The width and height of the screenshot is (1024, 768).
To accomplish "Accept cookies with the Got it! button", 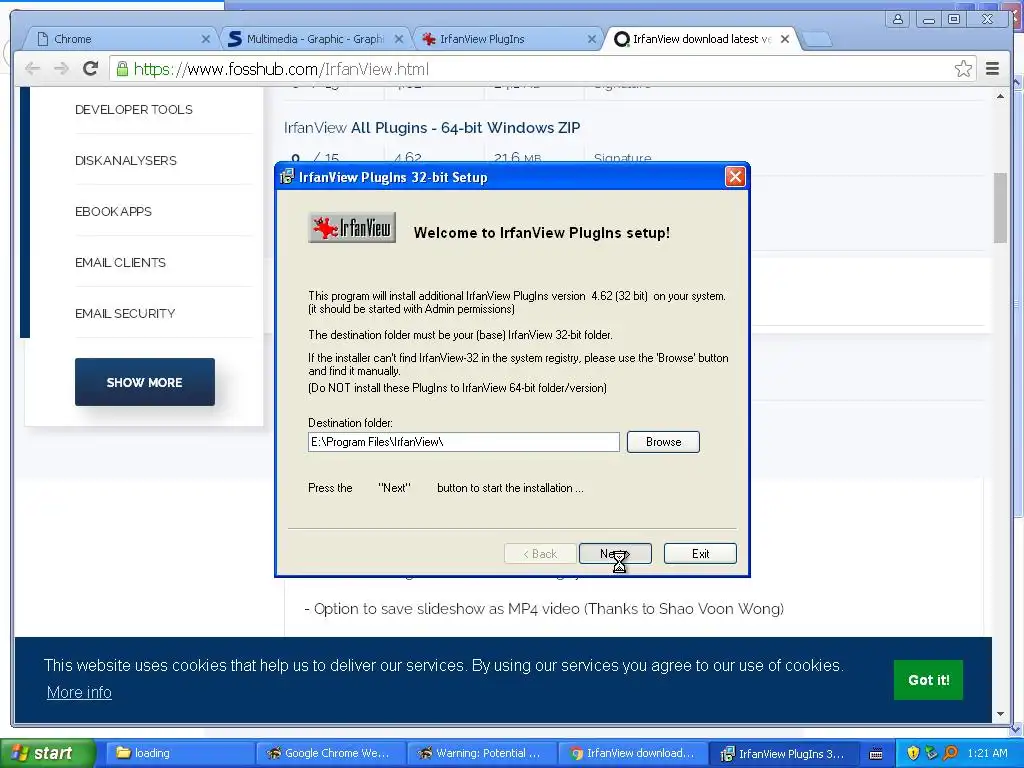I will click(x=928, y=680).
